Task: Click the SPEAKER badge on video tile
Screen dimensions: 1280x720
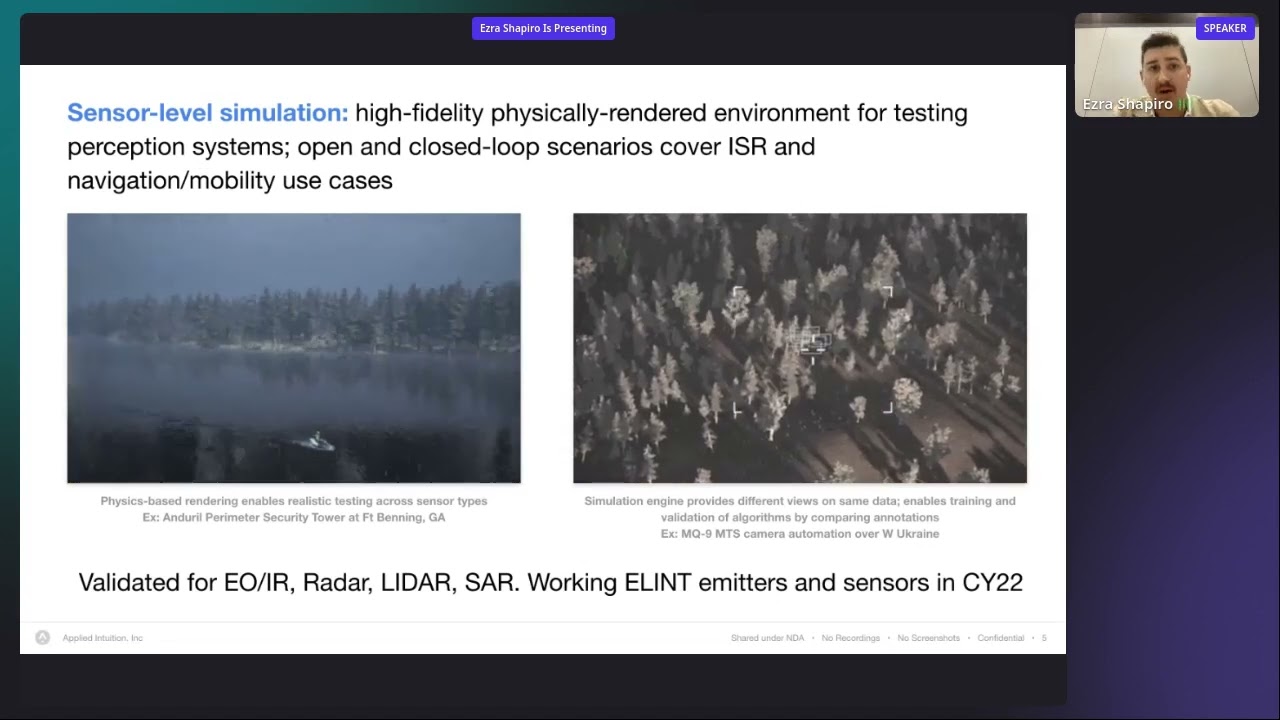Action: pyautogui.click(x=1225, y=28)
